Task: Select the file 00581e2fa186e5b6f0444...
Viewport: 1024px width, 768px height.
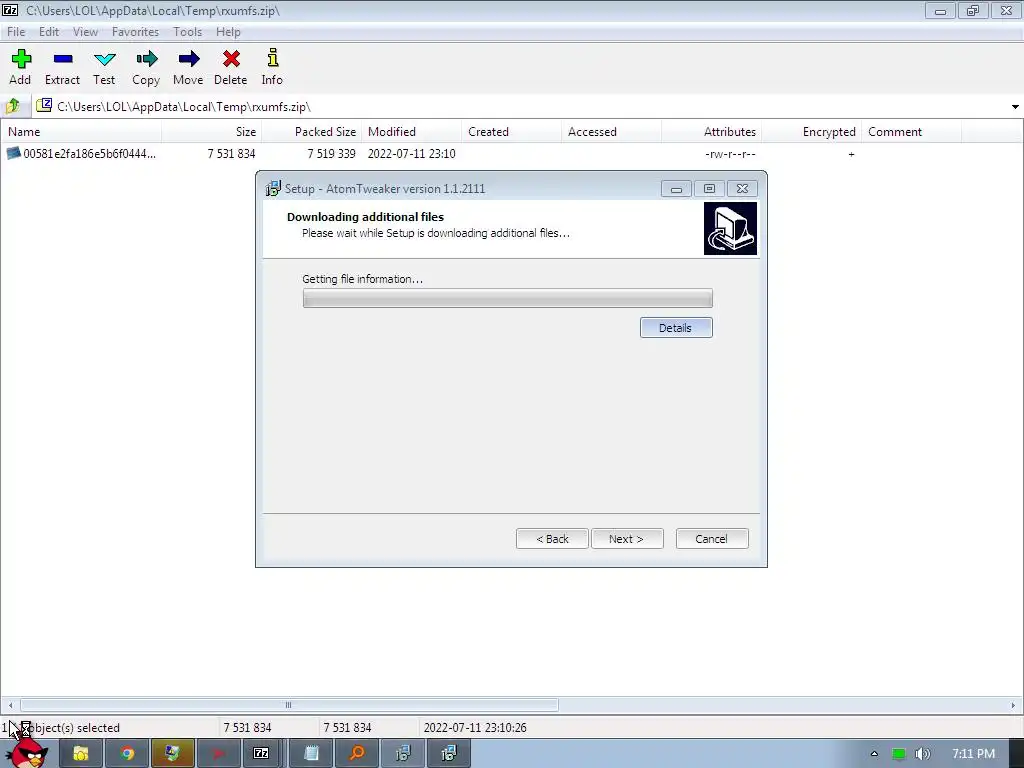Action: click(x=89, y=153)
